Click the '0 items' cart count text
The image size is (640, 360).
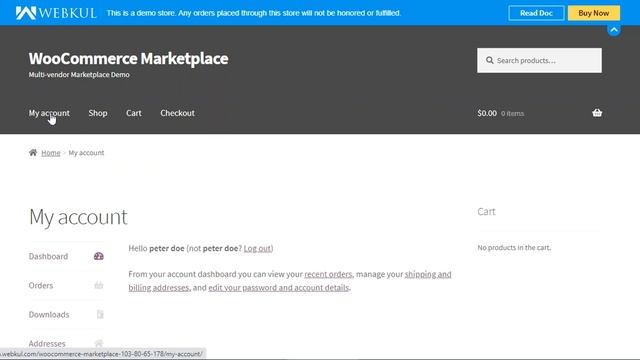512,113
